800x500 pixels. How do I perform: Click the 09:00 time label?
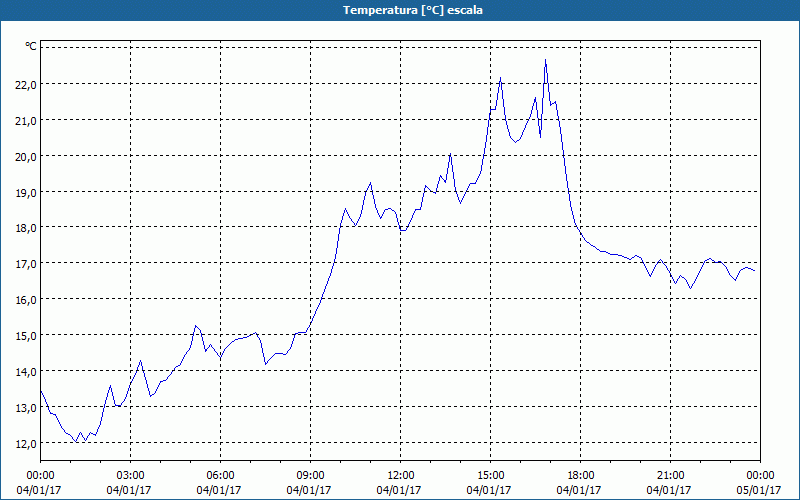pos(310,475)
